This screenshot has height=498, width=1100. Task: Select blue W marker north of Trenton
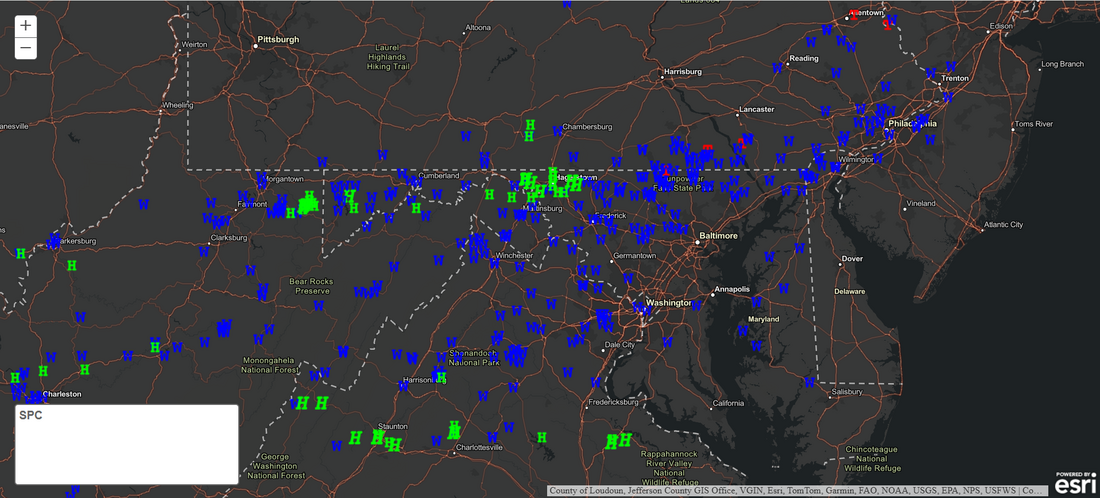tap(951, 67)
